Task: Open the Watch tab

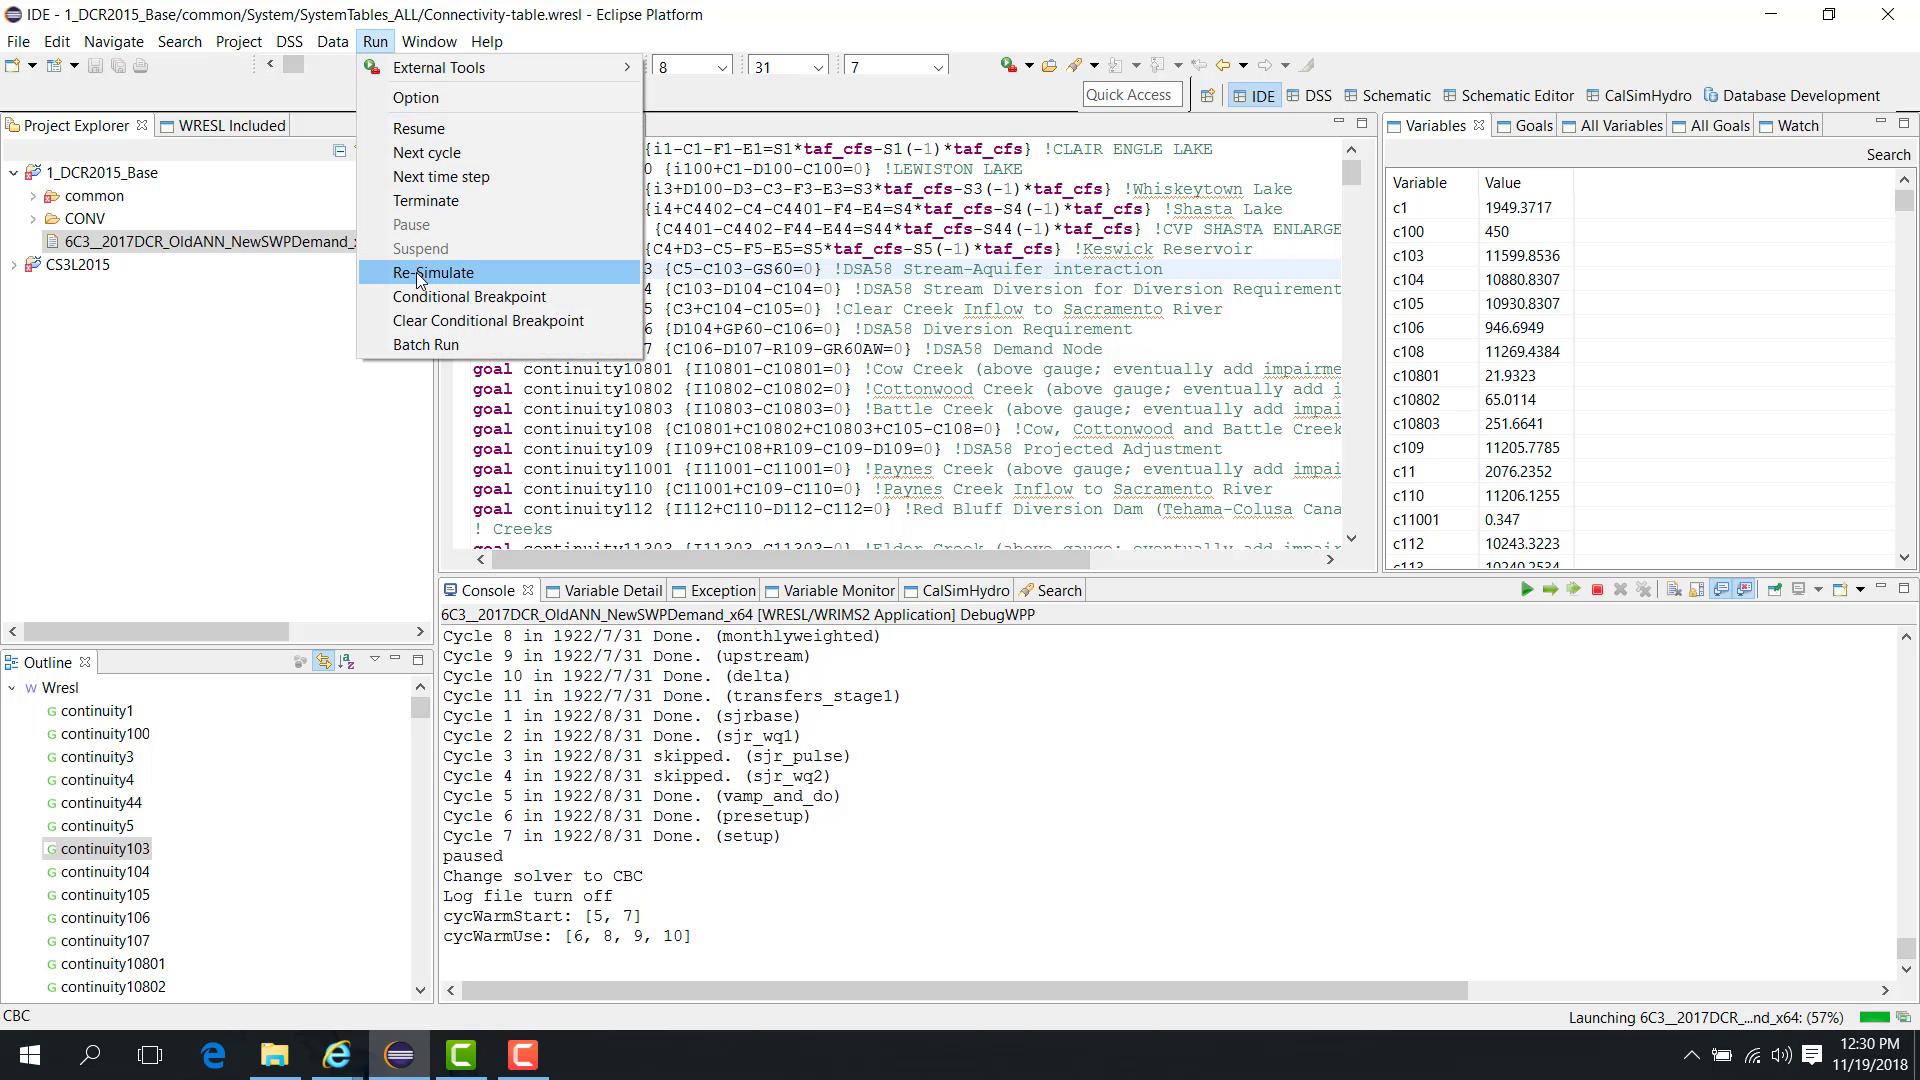Action: 1788,125
